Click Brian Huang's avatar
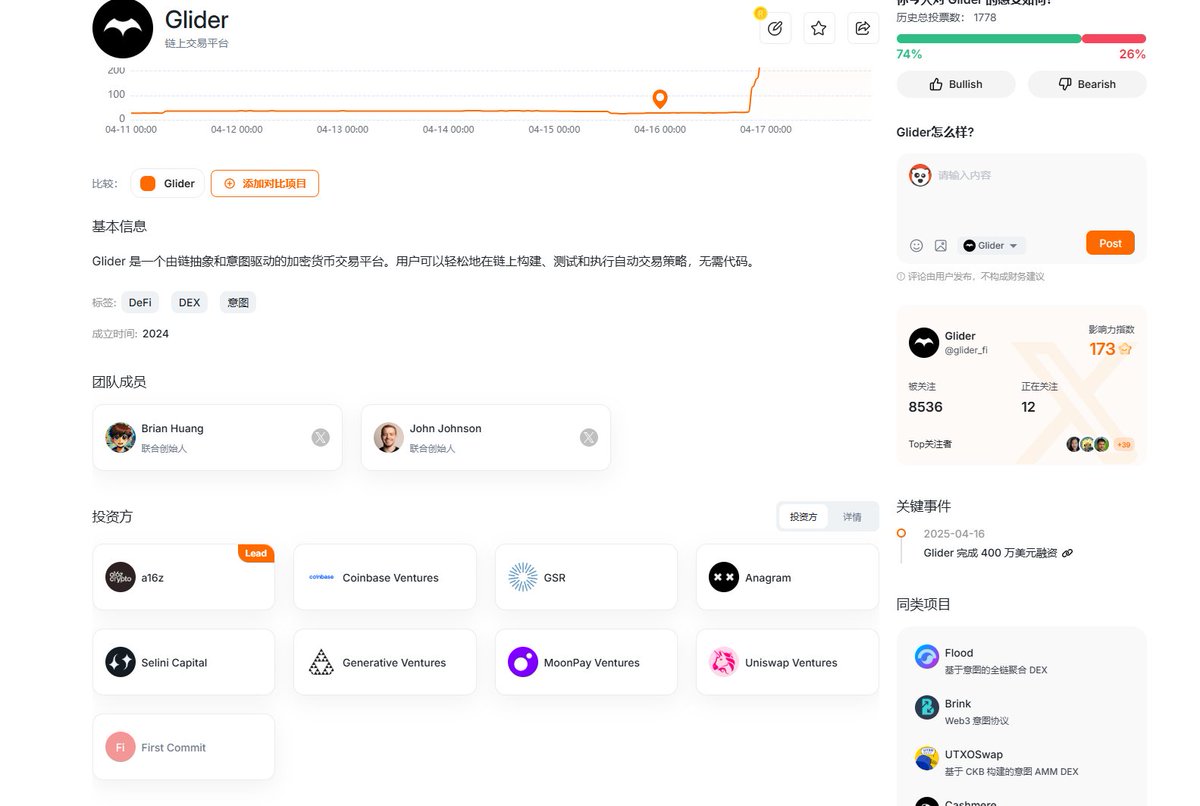Screen dimensions: 1200x806 click(x=120, y=438)
